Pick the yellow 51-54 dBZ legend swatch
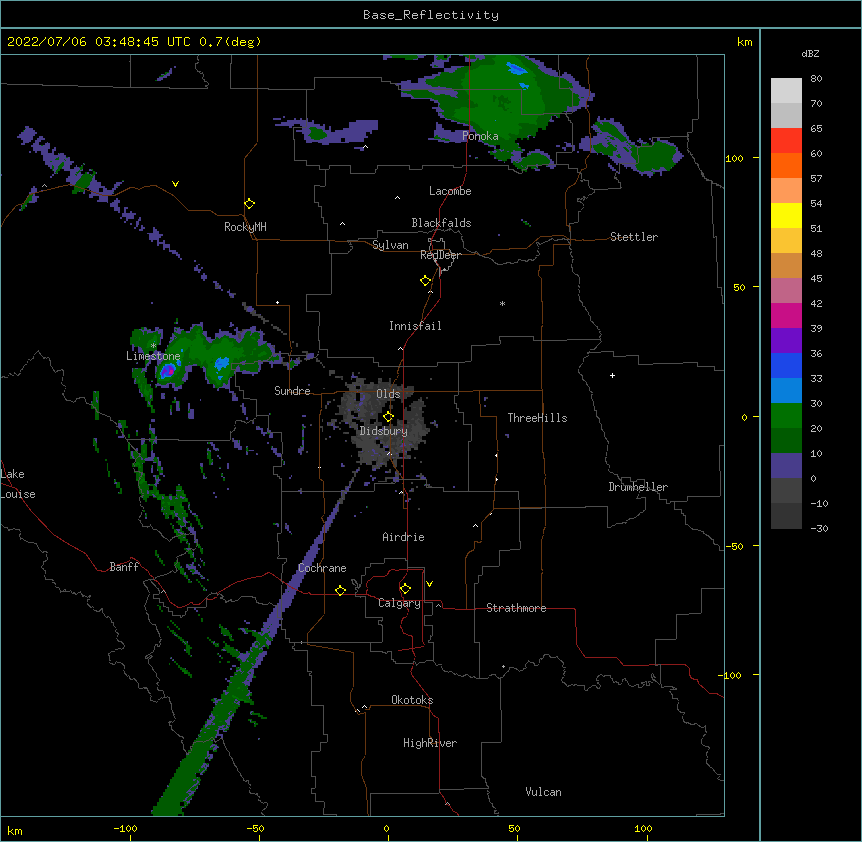The height and width of the screenshot is (842, 862). (x=786, y=215)
